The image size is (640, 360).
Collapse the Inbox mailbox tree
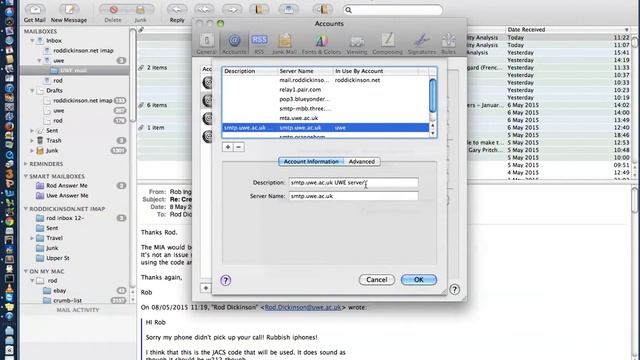click(32, 41)
